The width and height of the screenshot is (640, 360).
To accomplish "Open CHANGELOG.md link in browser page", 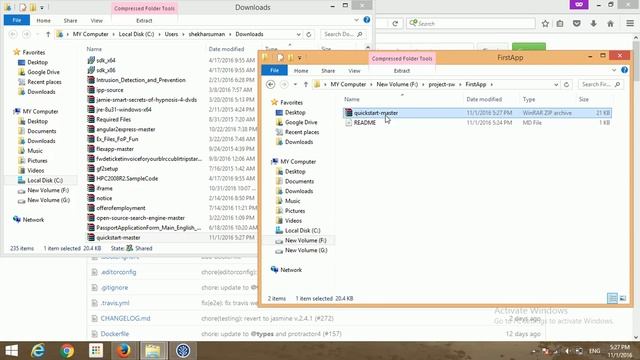I will [x=125, y=318].
